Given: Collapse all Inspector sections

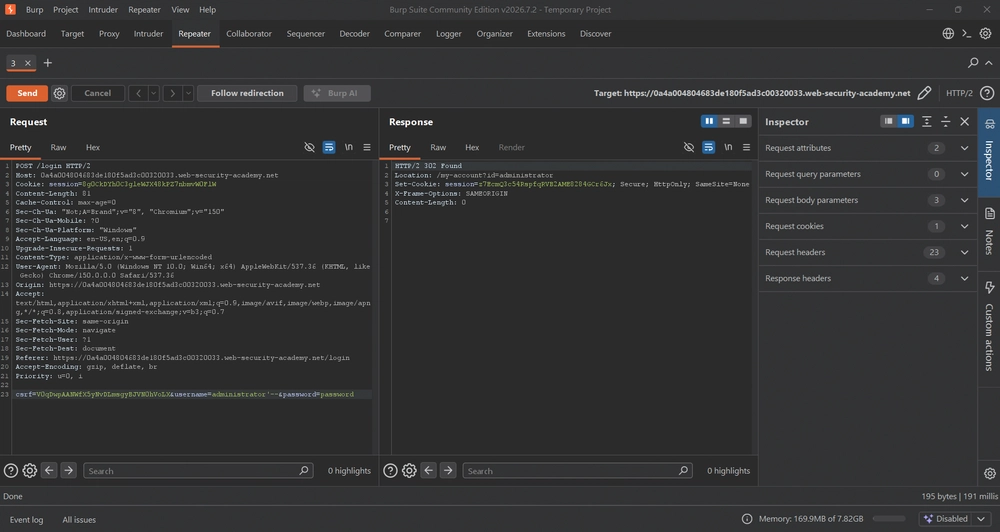Looking at the screenshot, I should tap(946, 121).
